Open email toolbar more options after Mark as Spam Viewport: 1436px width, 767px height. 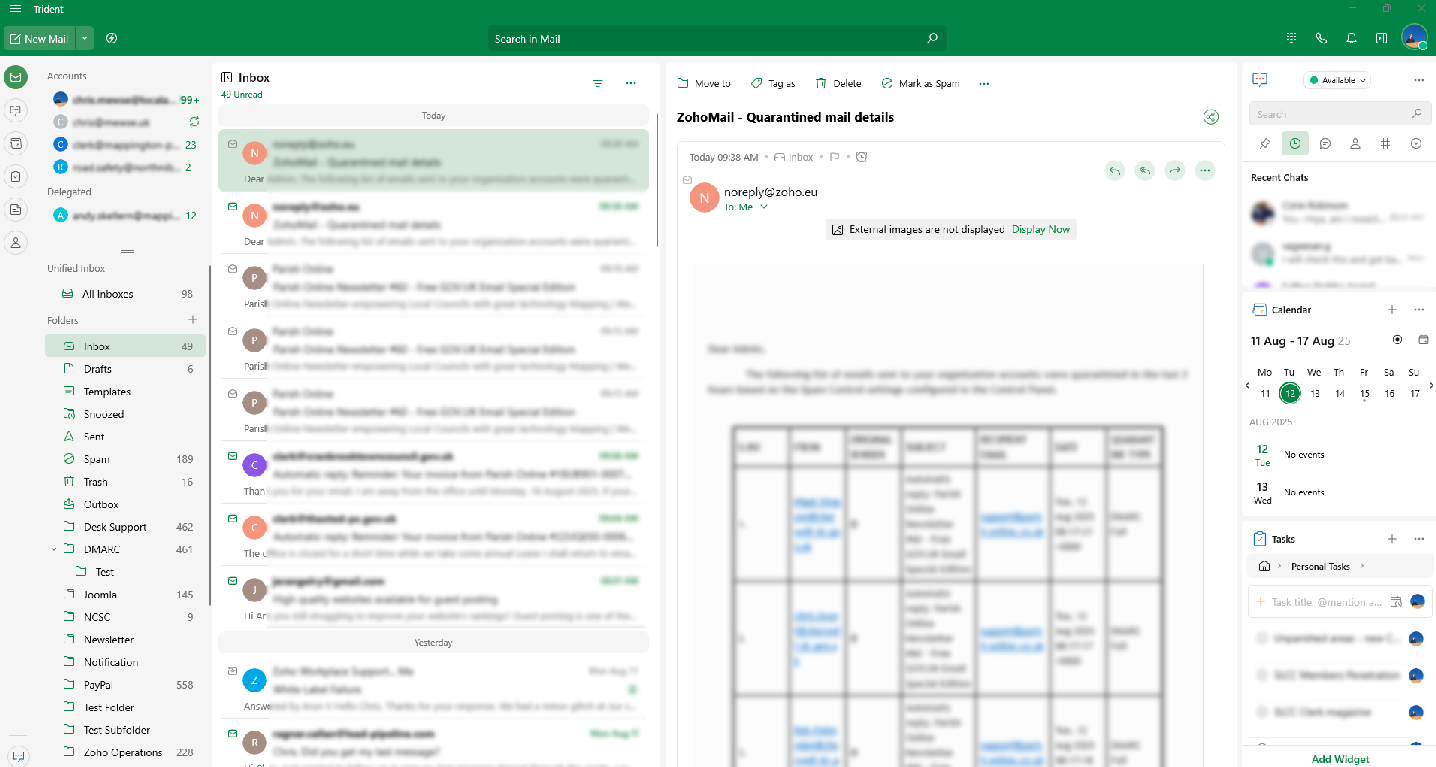click(984, 84)
